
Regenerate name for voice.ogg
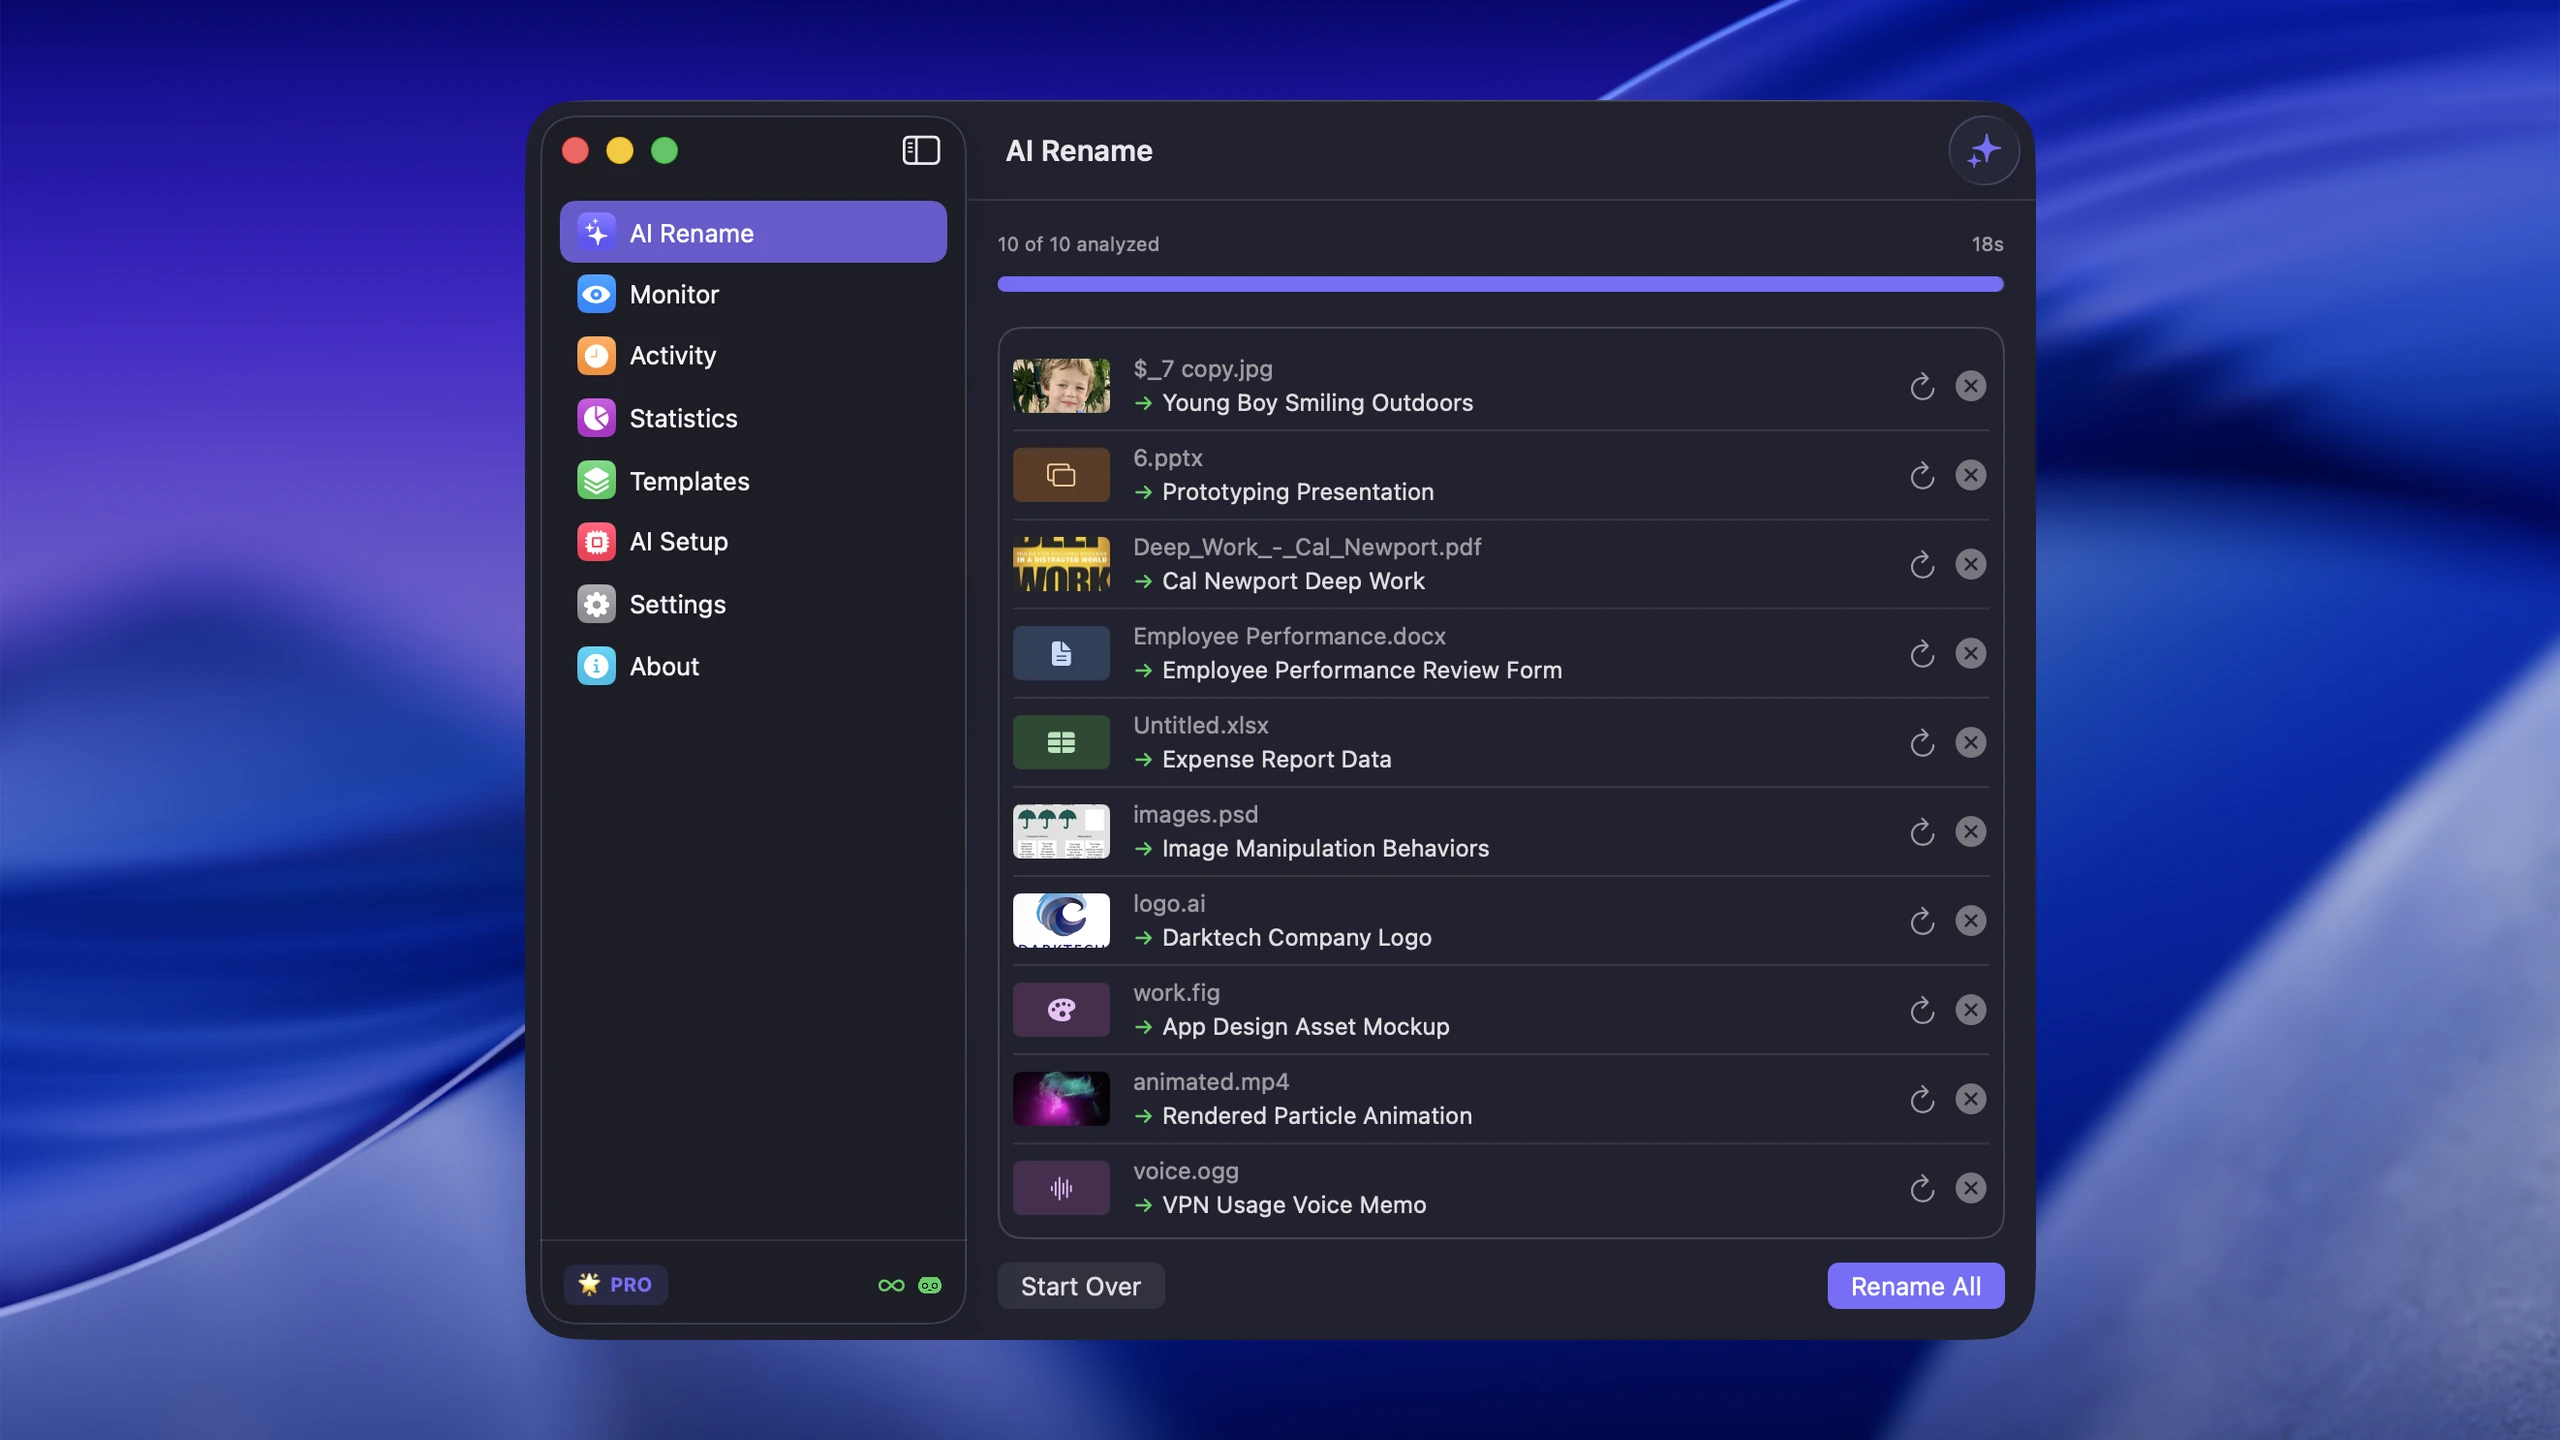tap(1922, 1188)
